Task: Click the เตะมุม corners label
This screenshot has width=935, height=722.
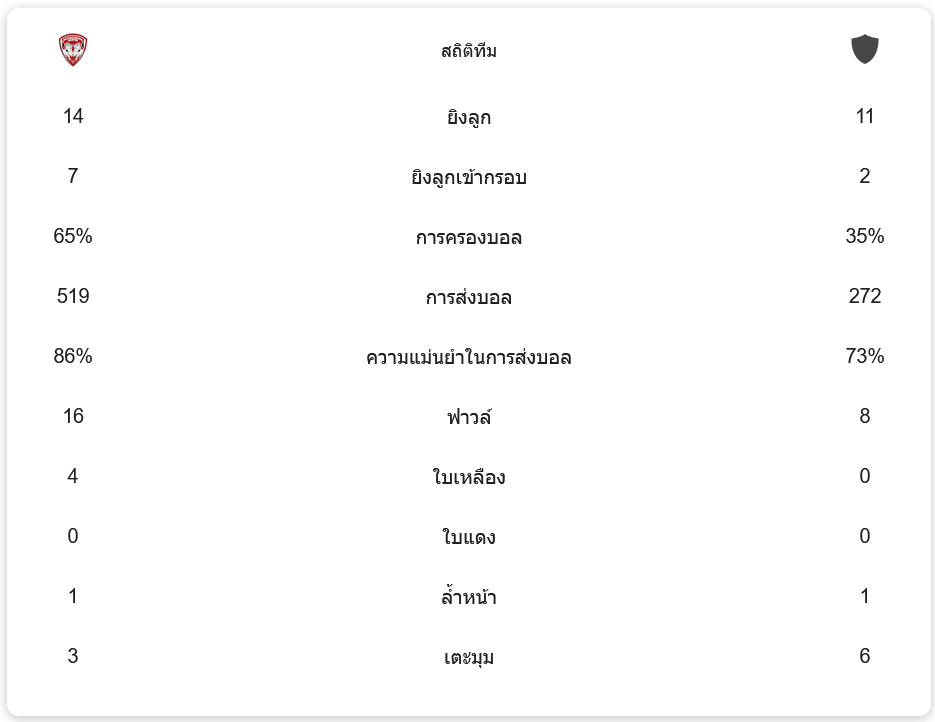Action: pos(468,658)
